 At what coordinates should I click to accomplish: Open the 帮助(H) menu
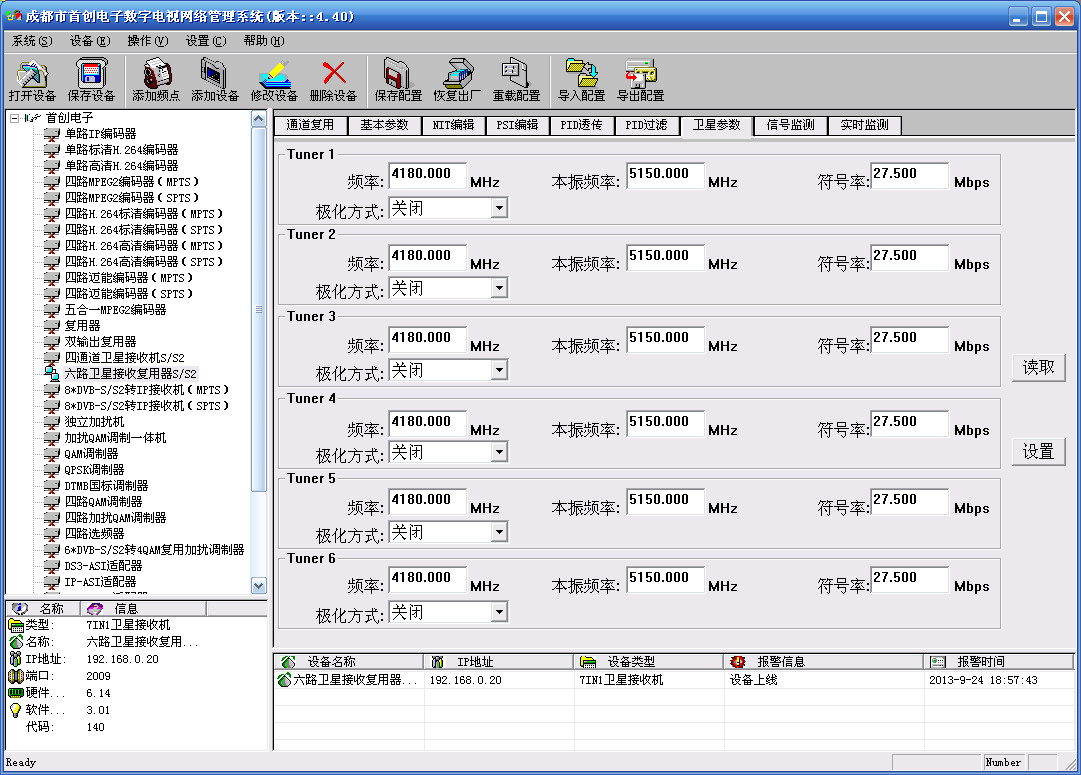coord(263,41)
